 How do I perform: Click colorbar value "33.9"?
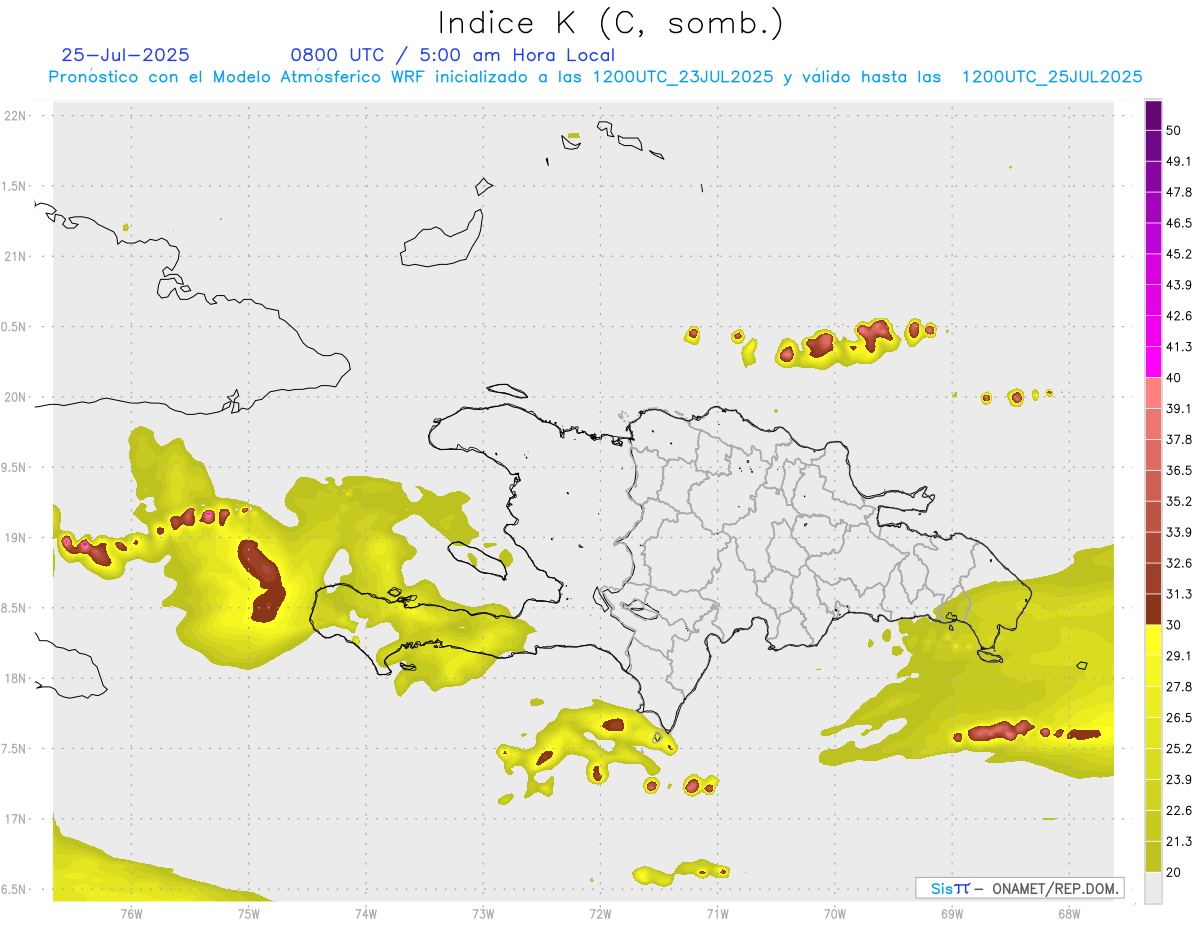pos(1179,532)
